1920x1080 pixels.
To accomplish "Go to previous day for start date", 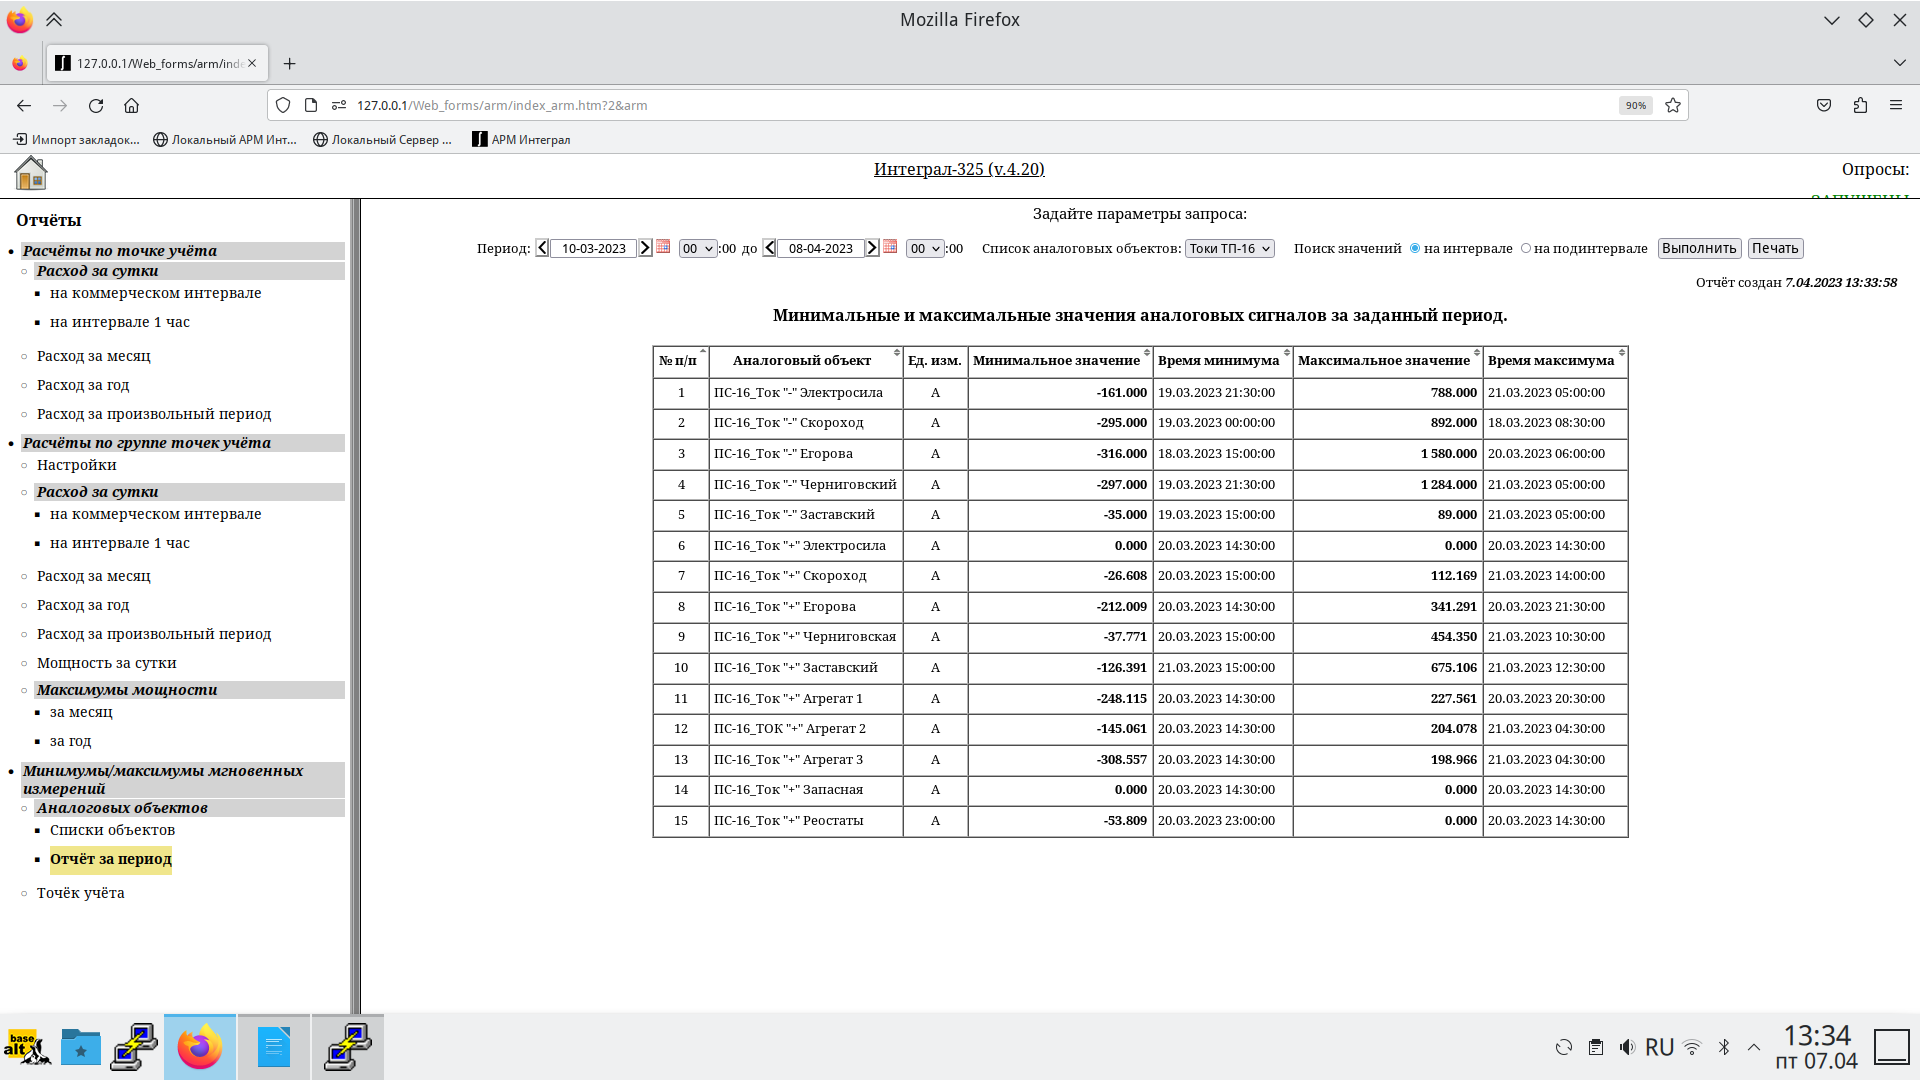I will [x=542, y=248].
